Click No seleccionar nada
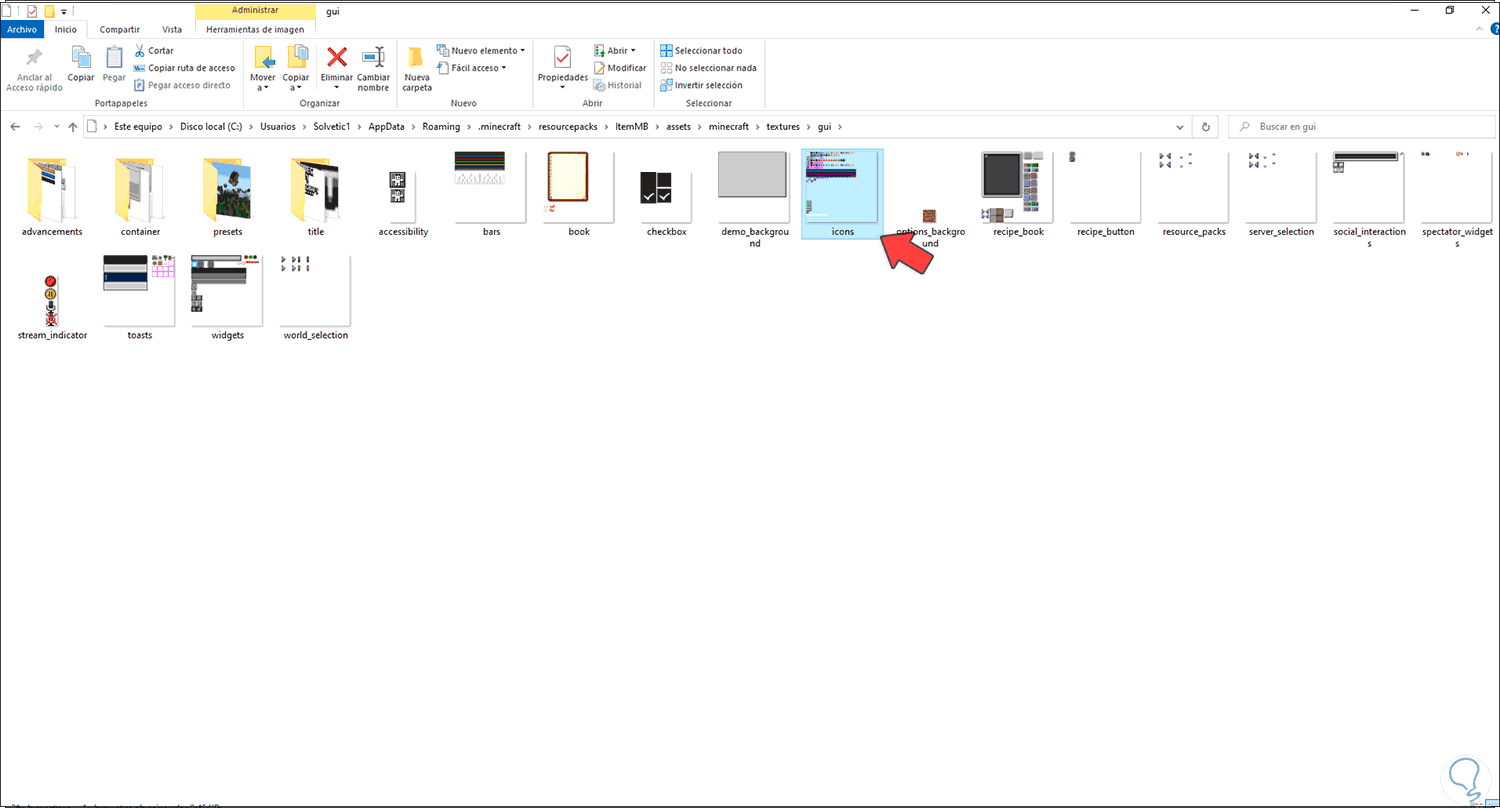Image resolution: width=1500 pixels, height=808 pixels. [x=708, y=68]
